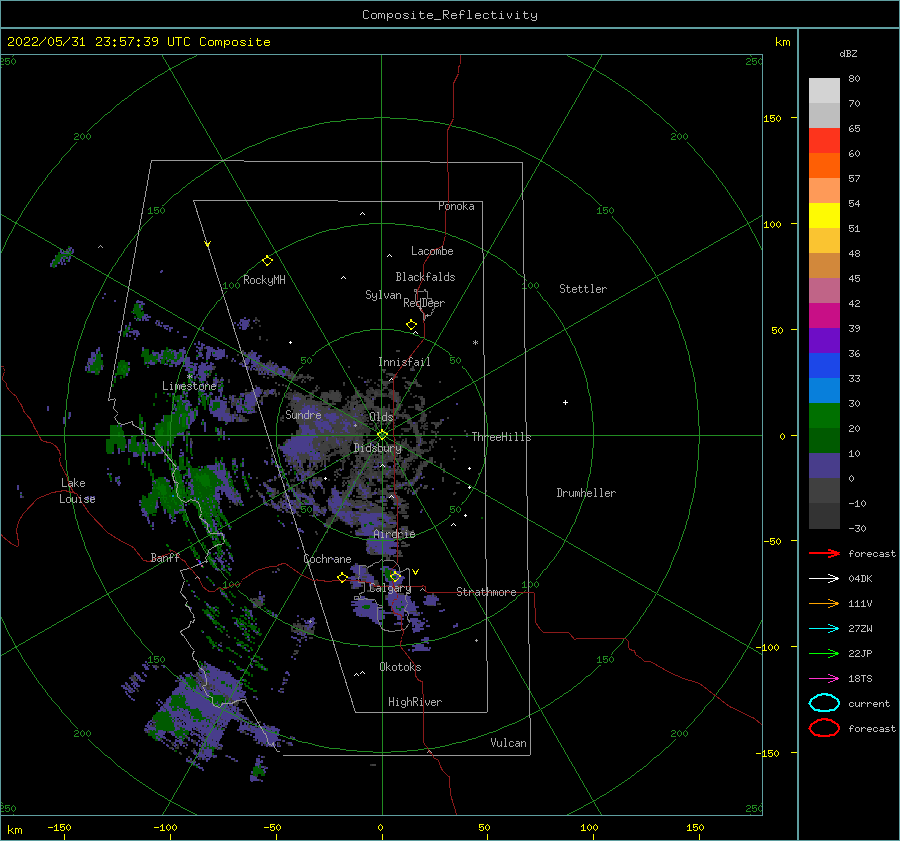Screen dimensions: 900x841
Task: Select the blue 36-33 dBZ color swatch
Action: (x=824, y=366)
